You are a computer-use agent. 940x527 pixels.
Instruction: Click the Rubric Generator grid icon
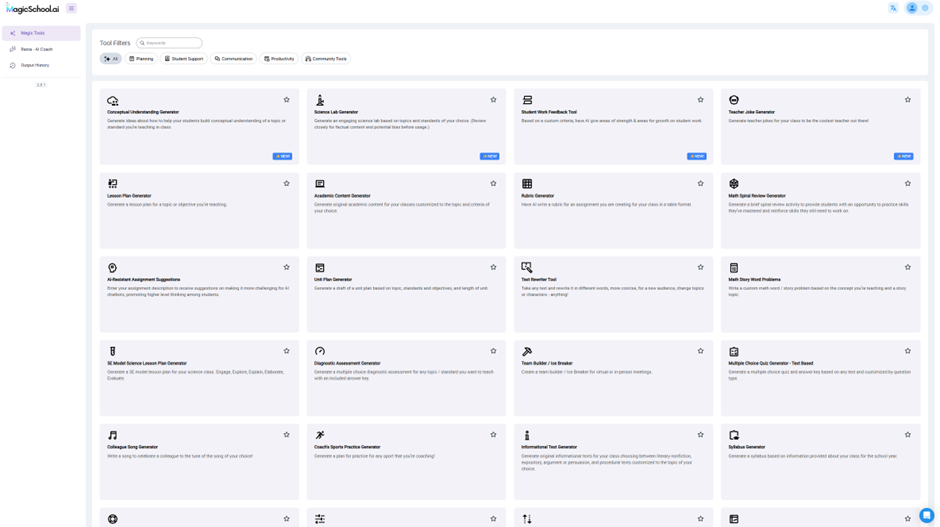(x=527, y=183)
